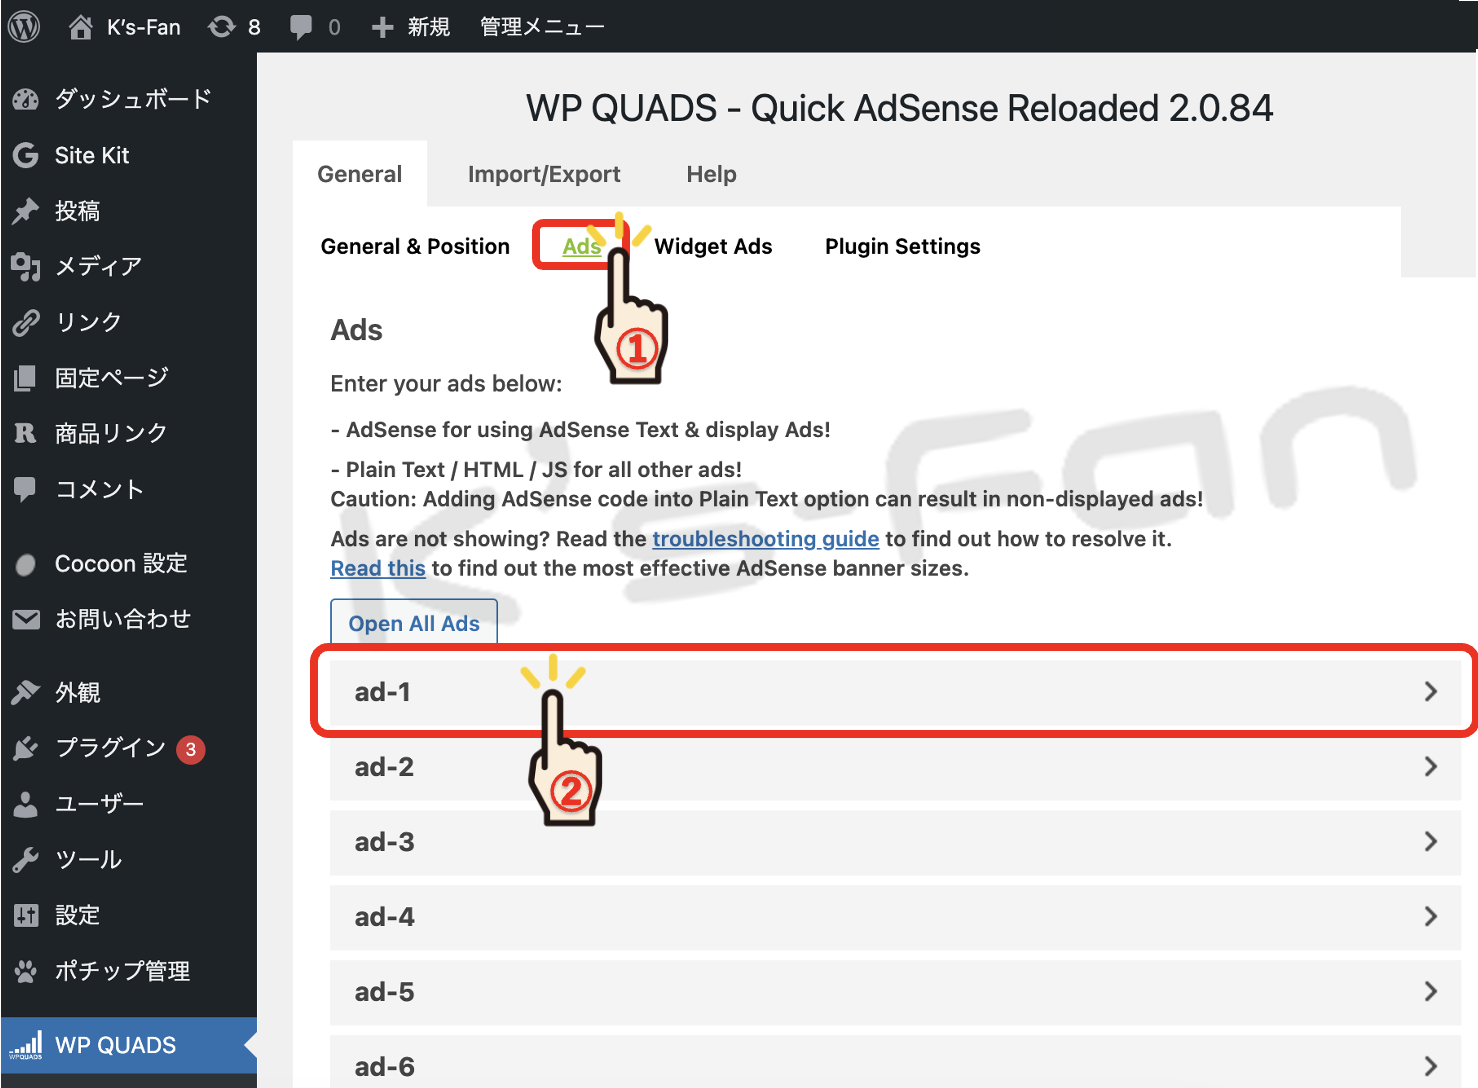Click the Site Kit Google icon
1478x1088 pixels.
[x=25, y=155]
